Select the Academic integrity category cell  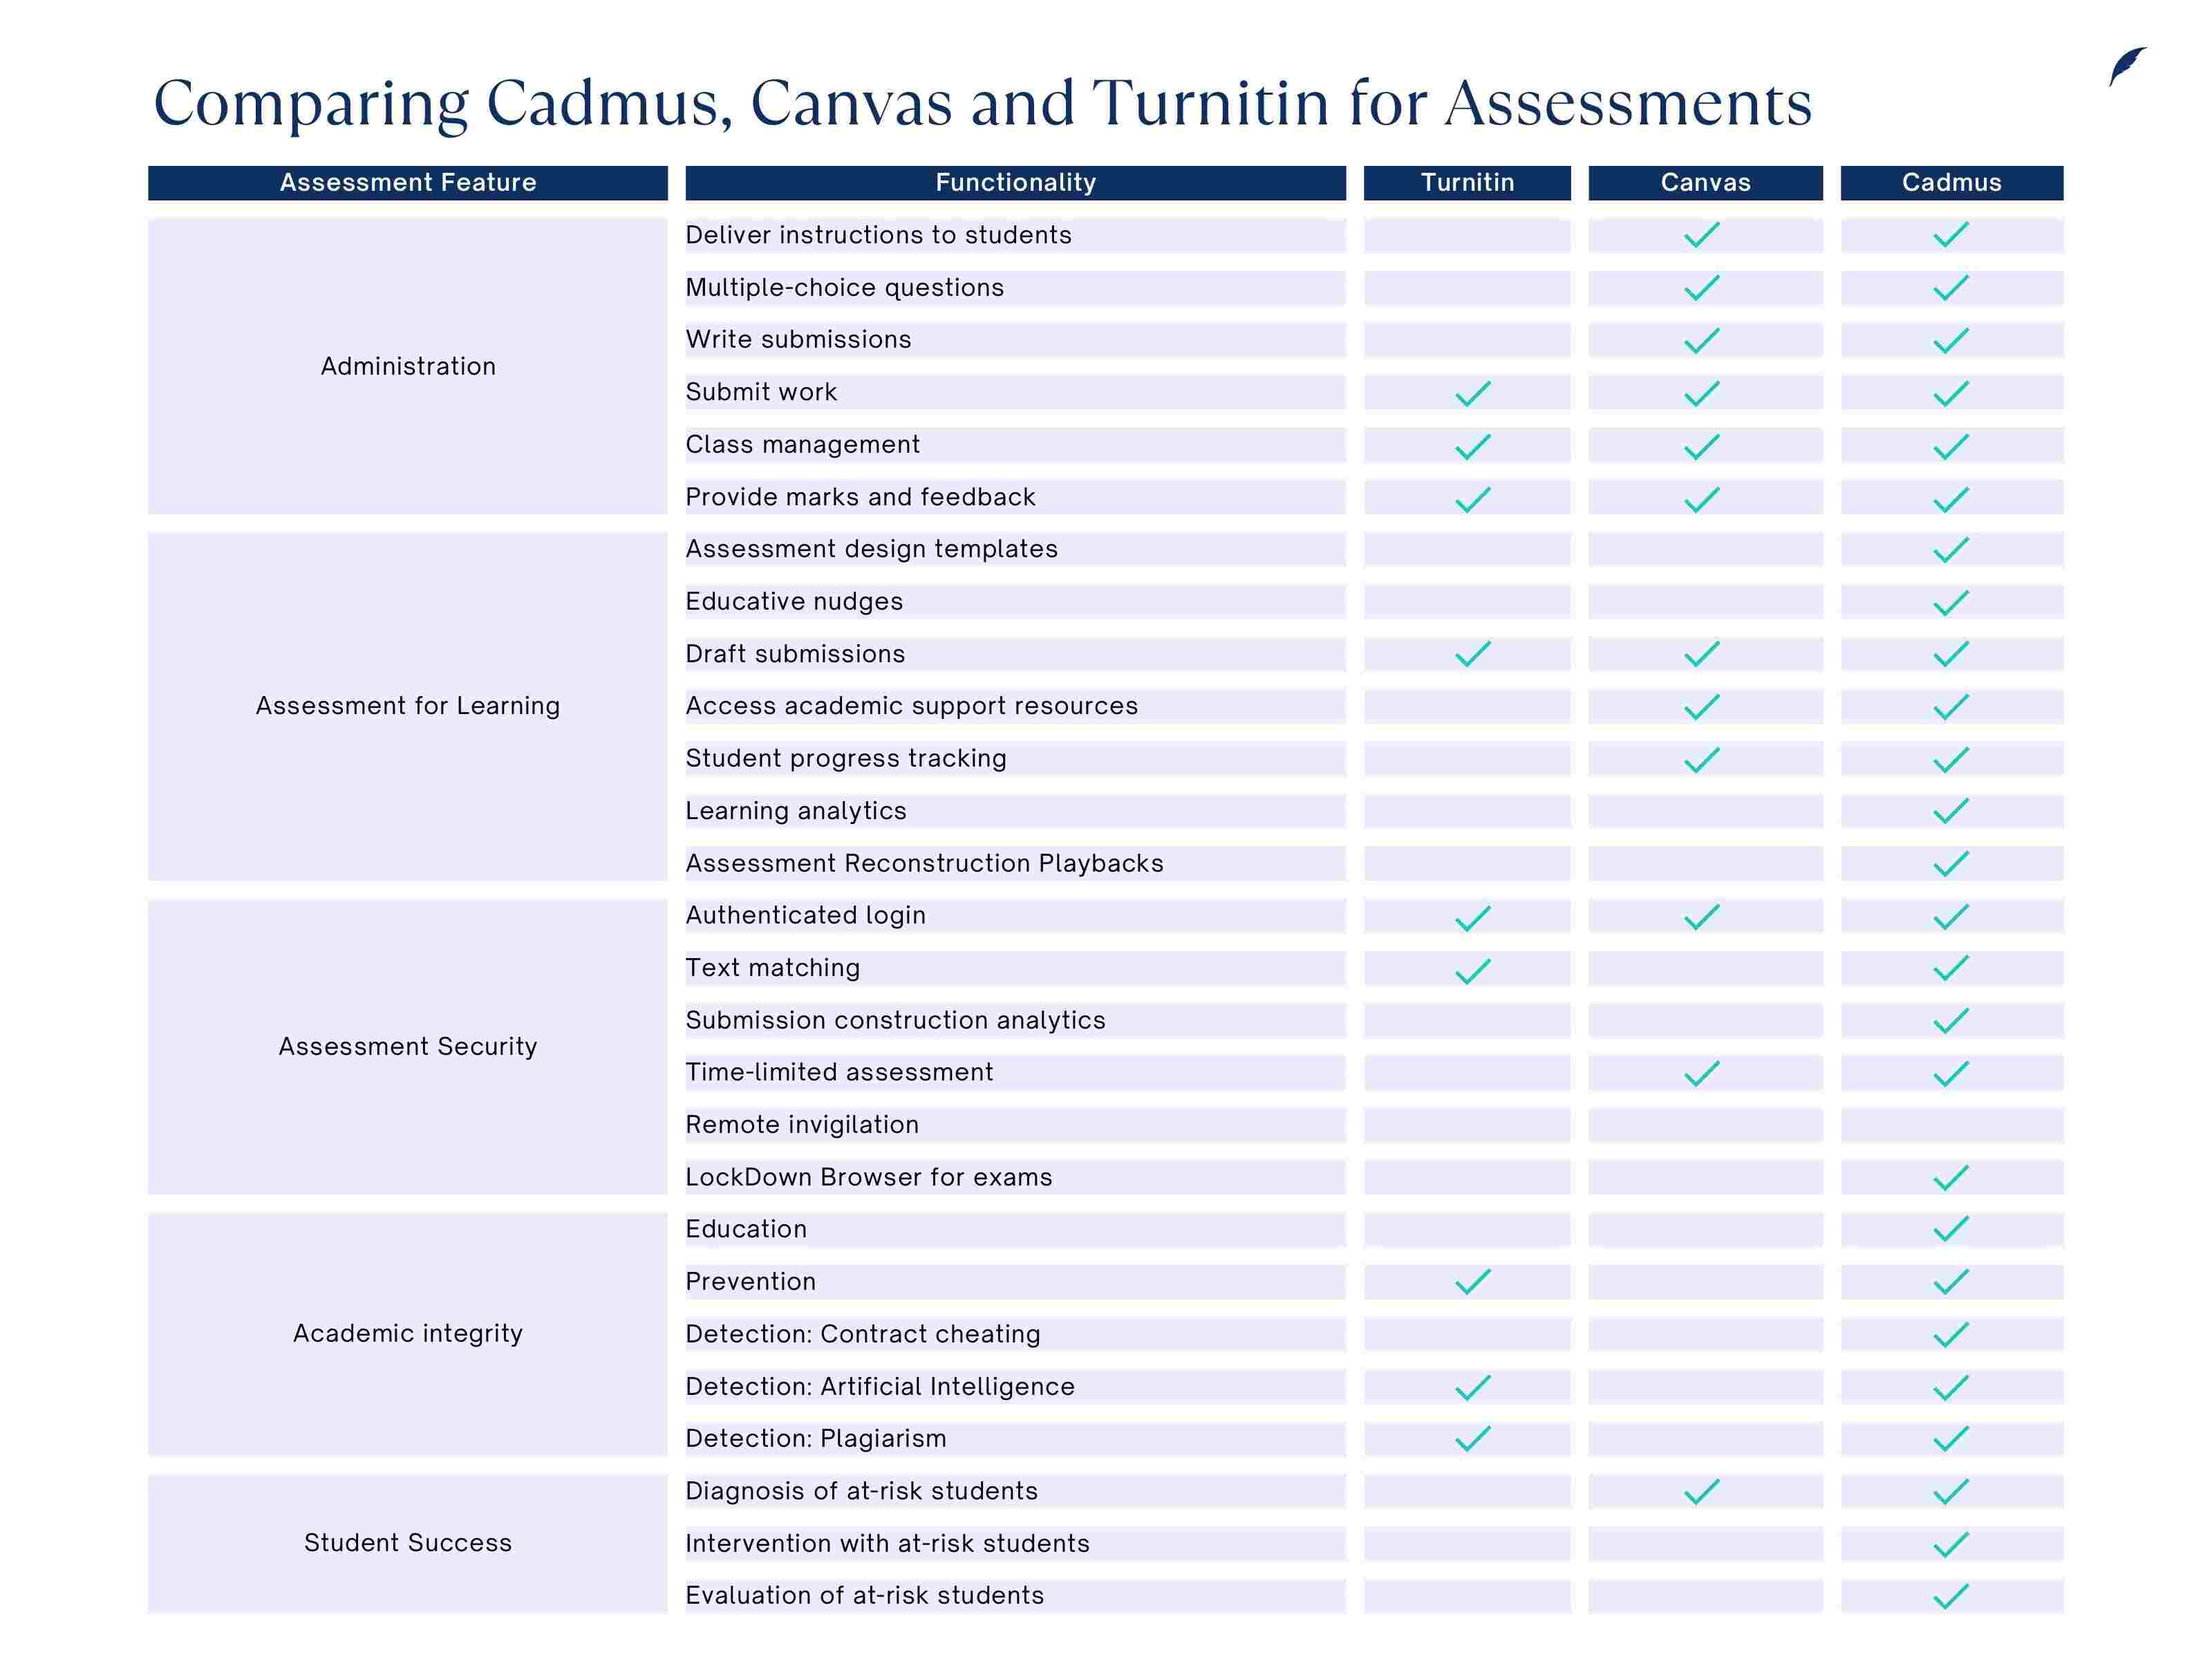pyautogui.click(x=408, y=1334)
